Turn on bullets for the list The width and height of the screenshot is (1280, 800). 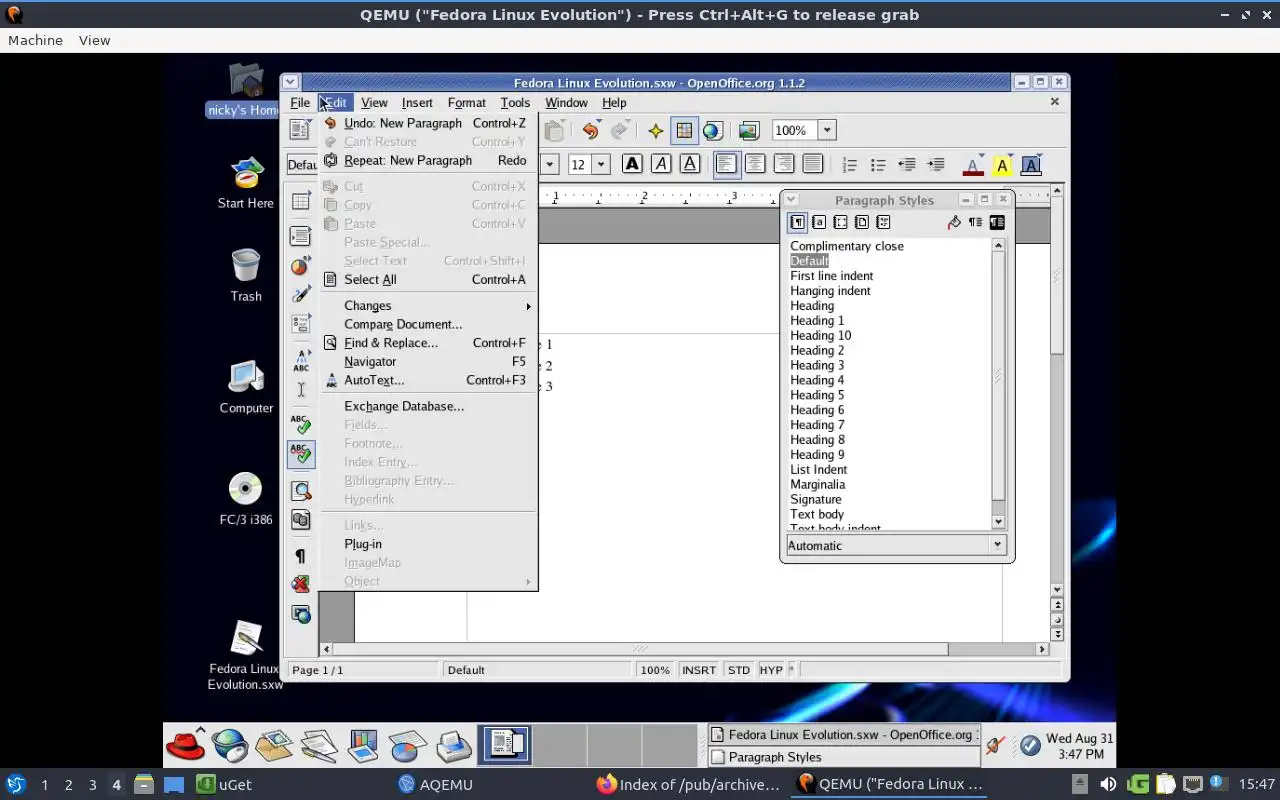(878, 164)
